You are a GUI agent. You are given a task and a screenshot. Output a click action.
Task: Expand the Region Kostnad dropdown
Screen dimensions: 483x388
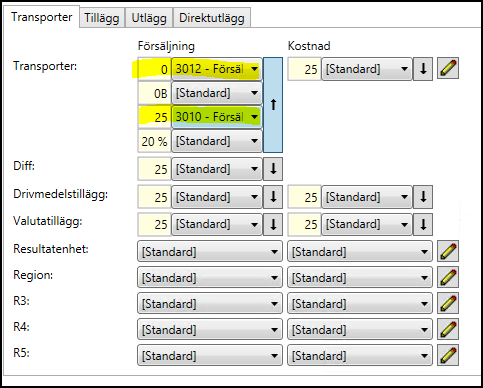[360, 277]
